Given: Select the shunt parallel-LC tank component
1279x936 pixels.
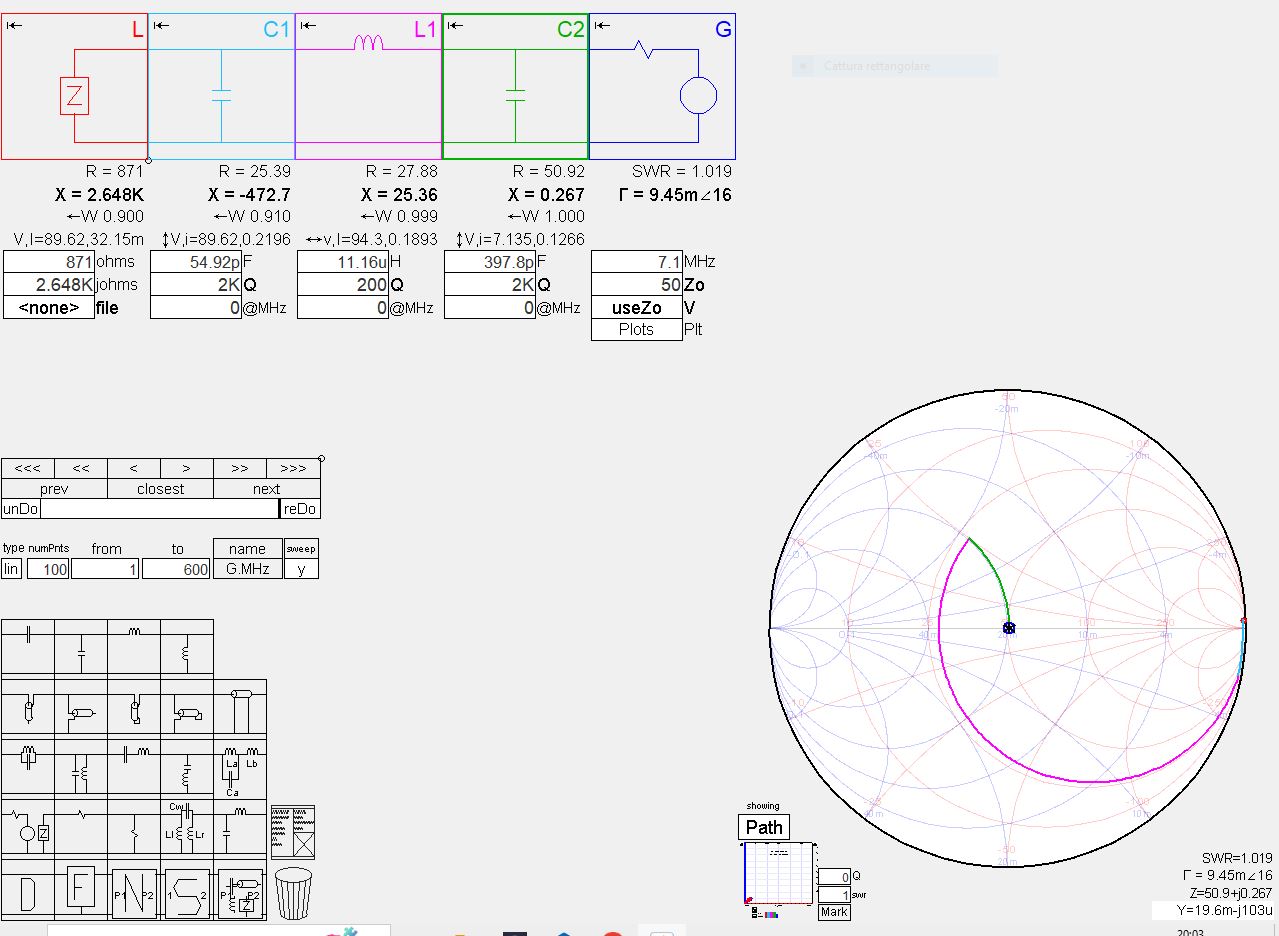Looking at the screenshot, I should click(x=81, y=767).
